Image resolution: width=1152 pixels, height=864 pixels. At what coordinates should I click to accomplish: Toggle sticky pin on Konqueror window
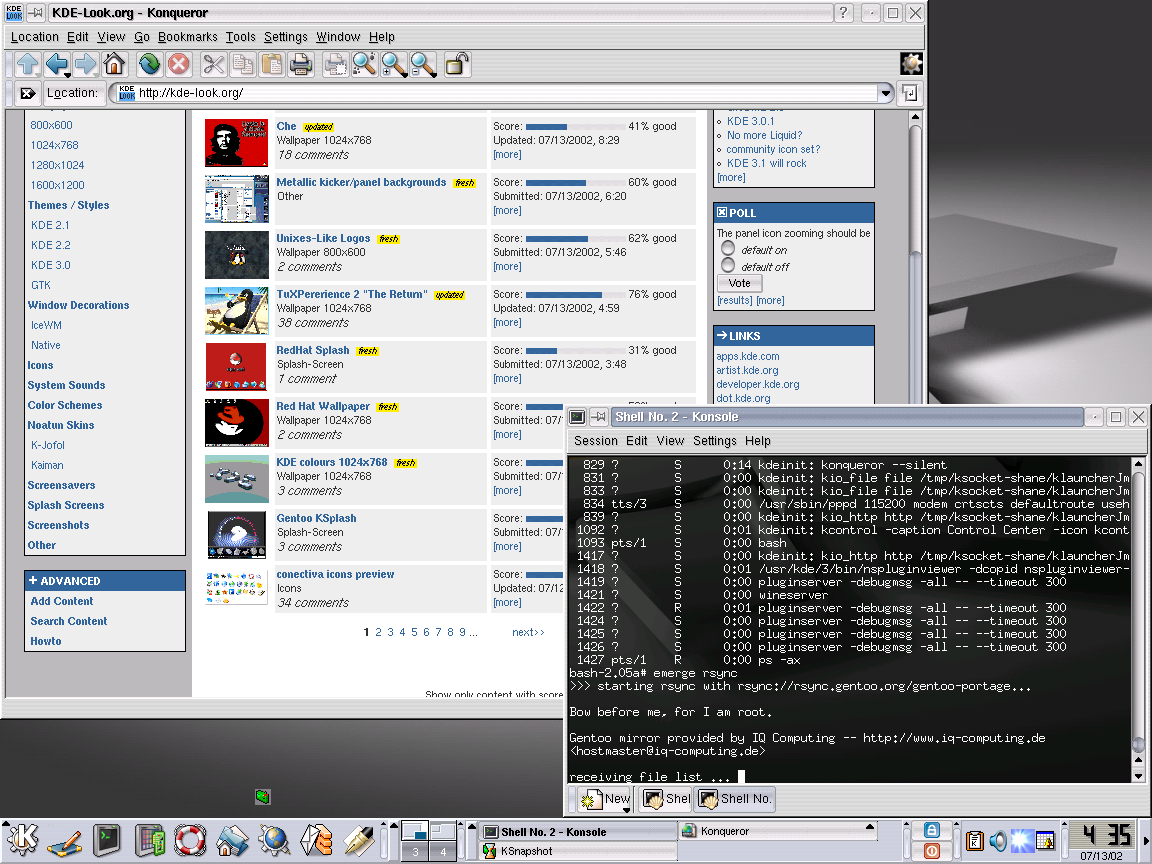pos(35,12)
